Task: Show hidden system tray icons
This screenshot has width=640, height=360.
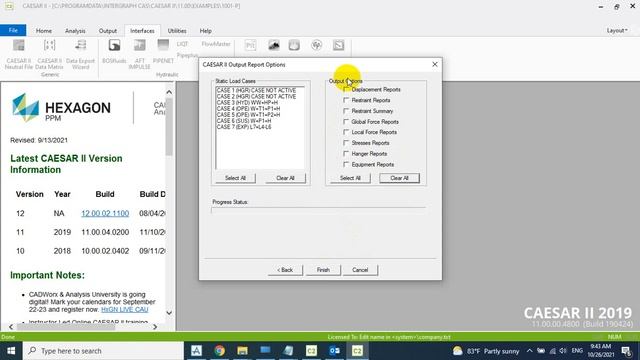Action: tap(529, 351)
